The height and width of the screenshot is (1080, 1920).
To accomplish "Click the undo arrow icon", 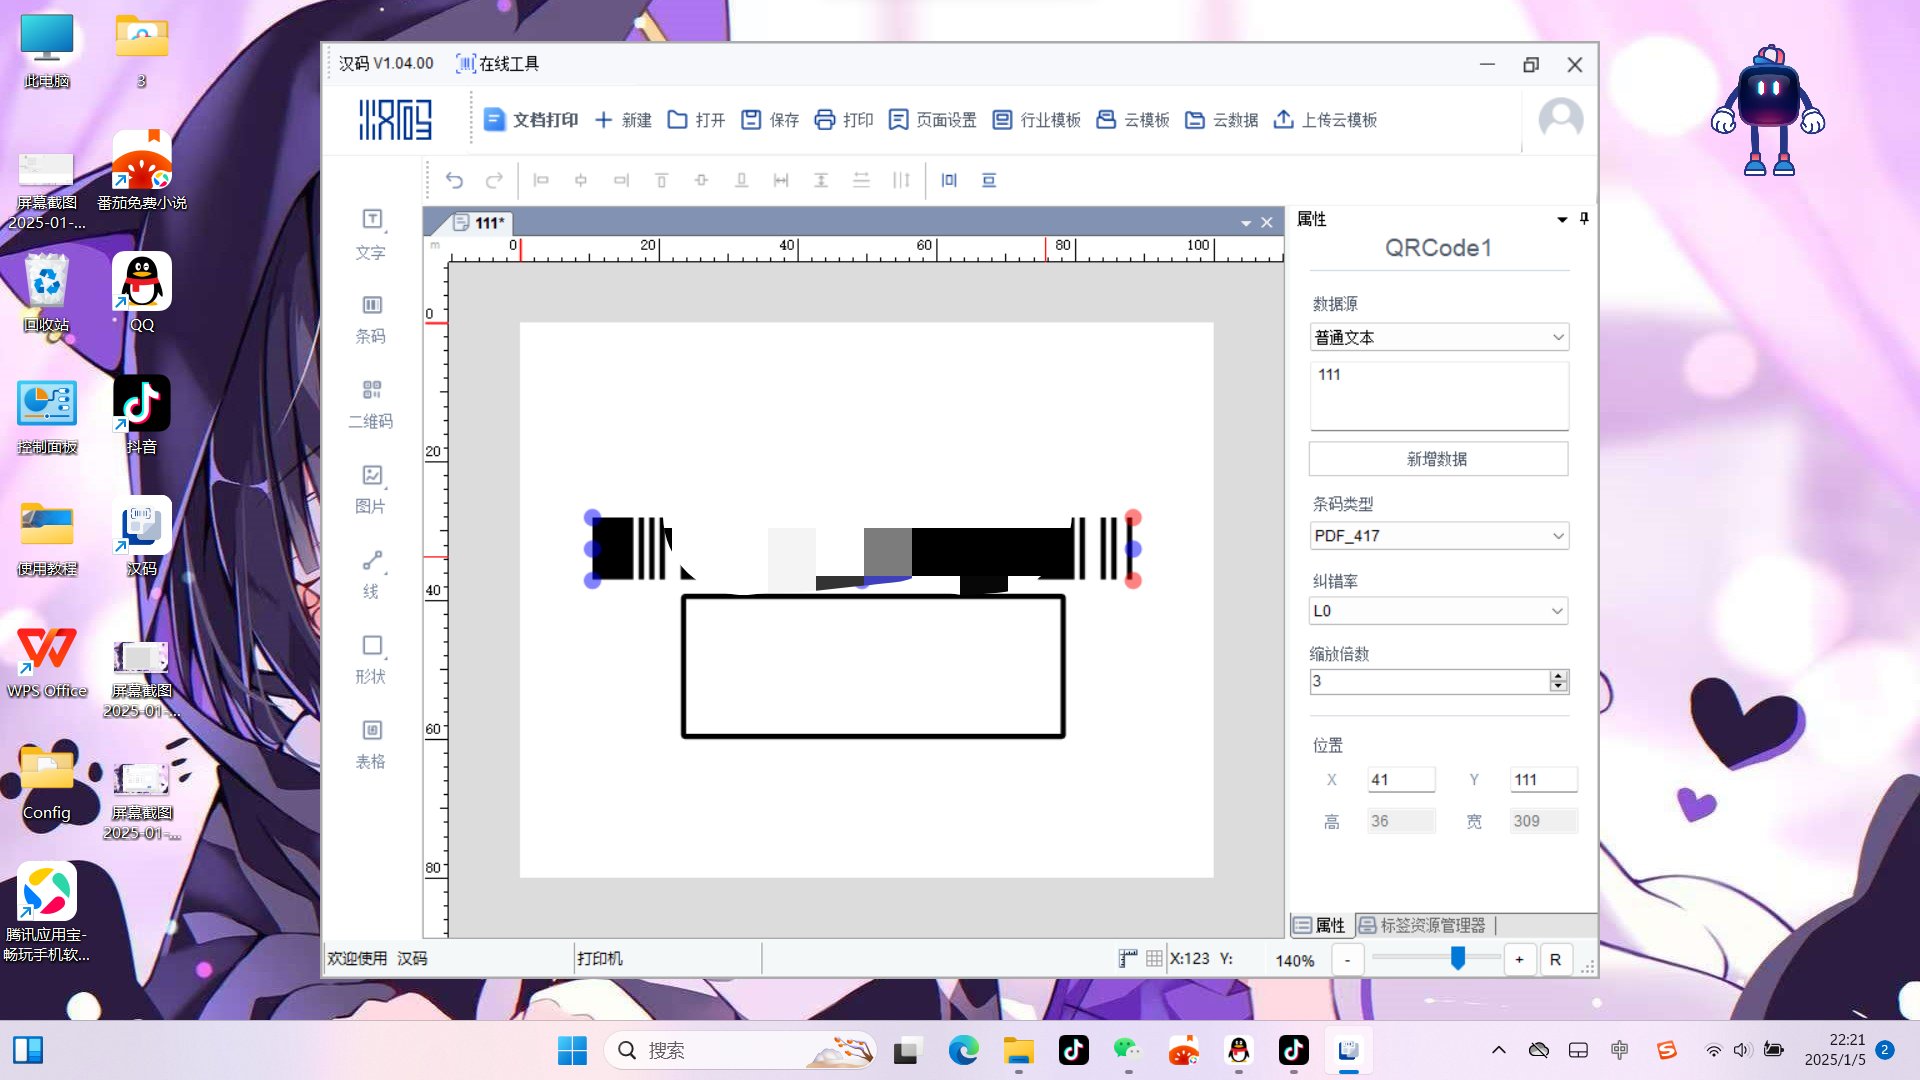I will tap(454, 180).
